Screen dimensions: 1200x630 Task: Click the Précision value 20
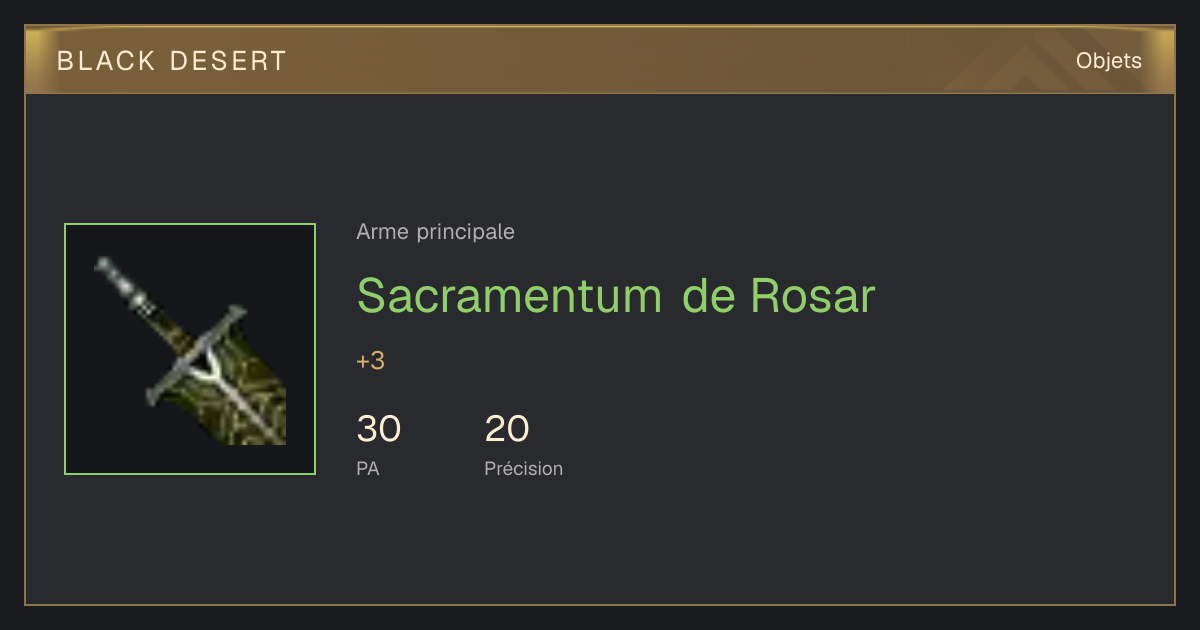(x=507, y=429)
